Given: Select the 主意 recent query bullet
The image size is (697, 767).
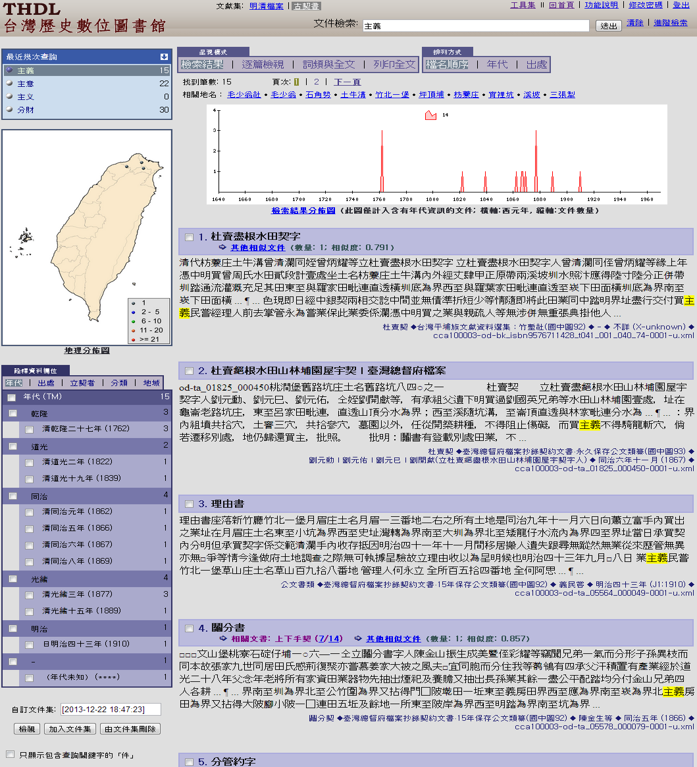Looking at the screenshot, I should click(x=9, y=84).
